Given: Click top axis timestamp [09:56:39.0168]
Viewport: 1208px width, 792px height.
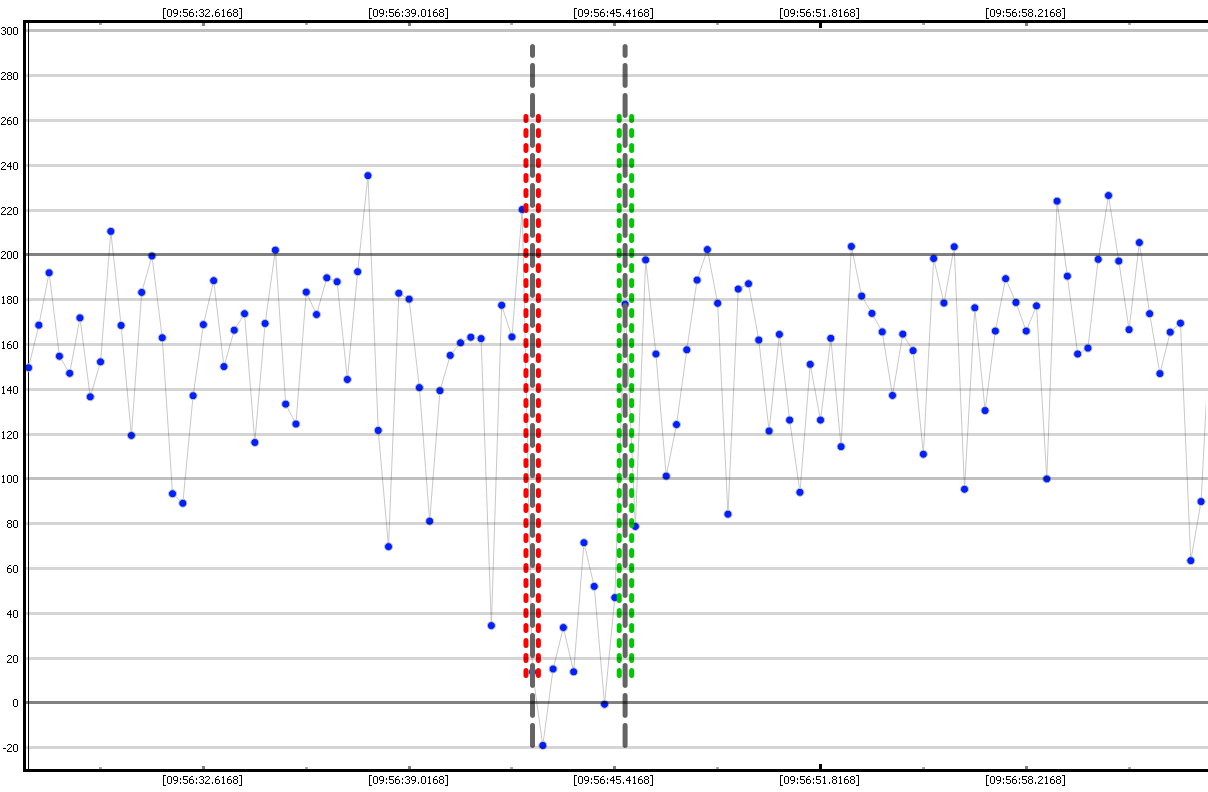Looking at the screenshot, I should (408, 13).
